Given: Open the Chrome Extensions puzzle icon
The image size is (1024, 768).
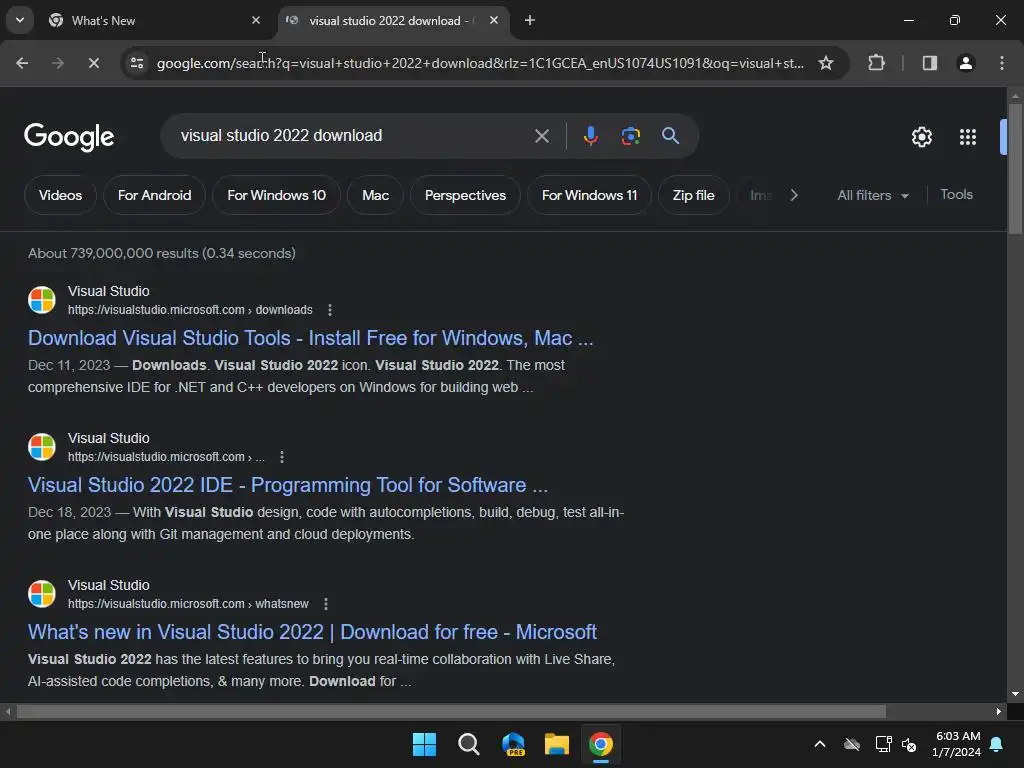Looking at the screenshot, I should (876, 63).
